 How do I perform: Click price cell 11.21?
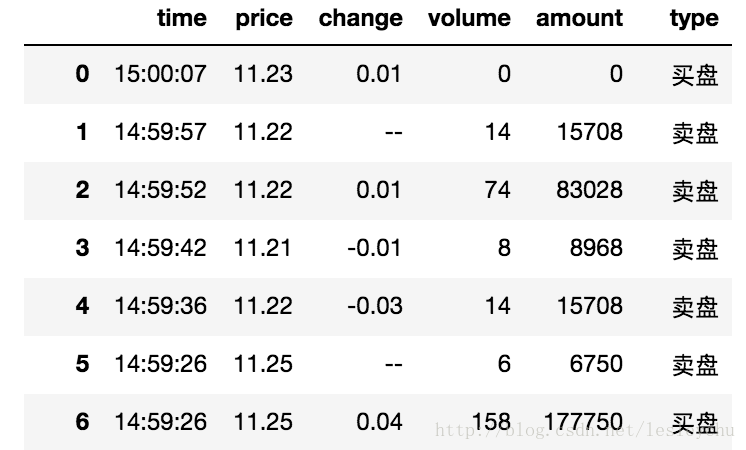click(263, 248)
